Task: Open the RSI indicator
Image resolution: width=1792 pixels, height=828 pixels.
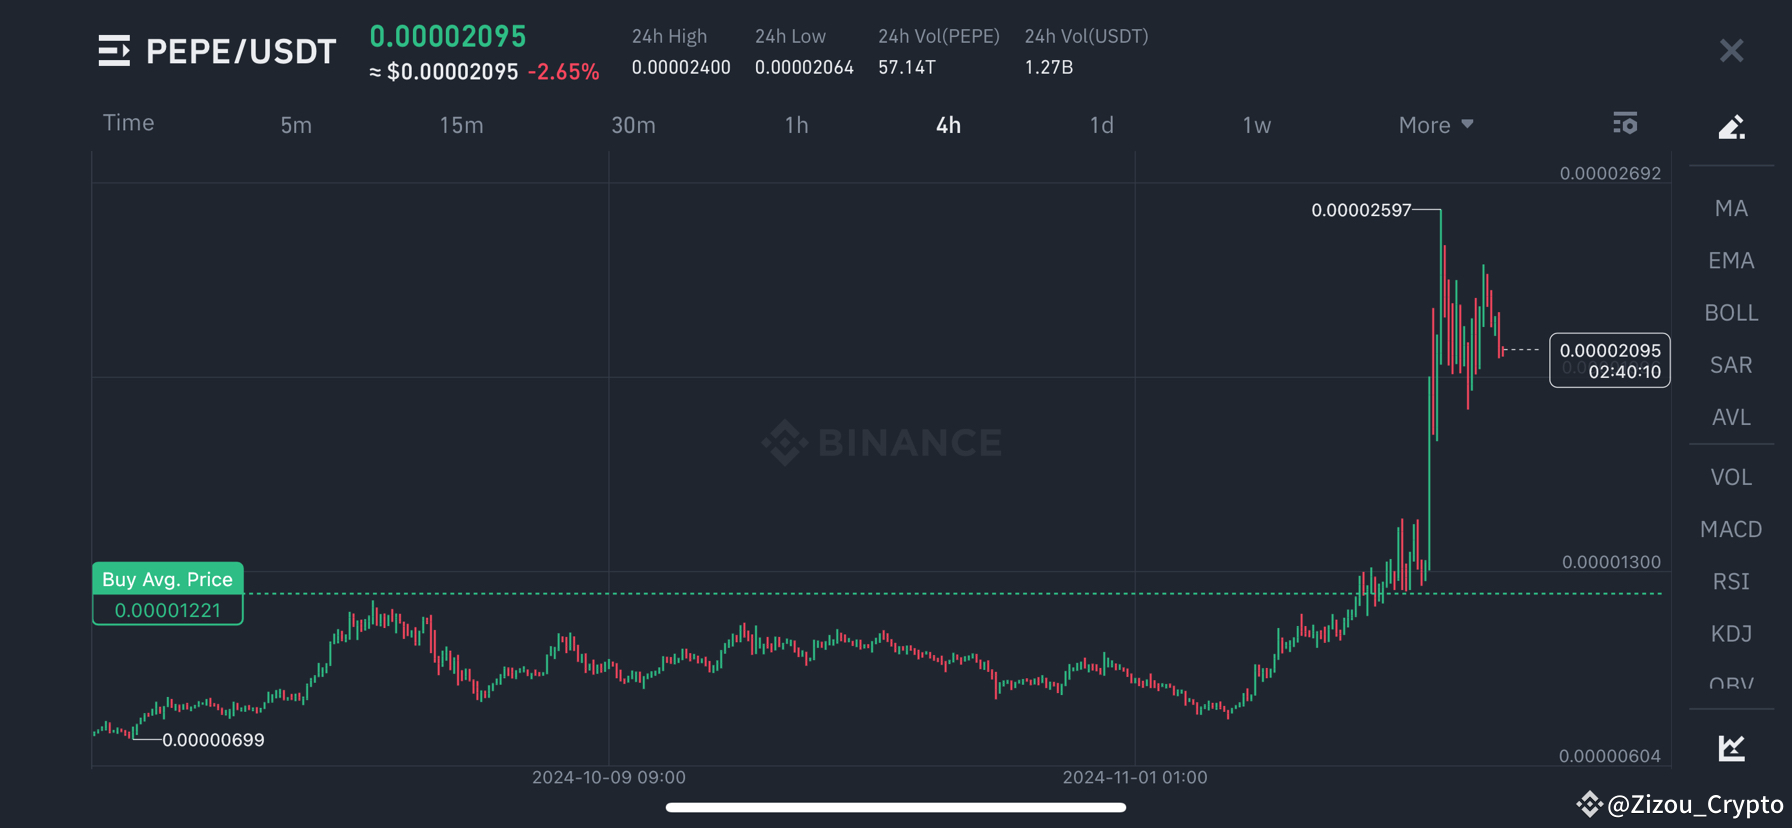Action: (x=1731, y=581)
